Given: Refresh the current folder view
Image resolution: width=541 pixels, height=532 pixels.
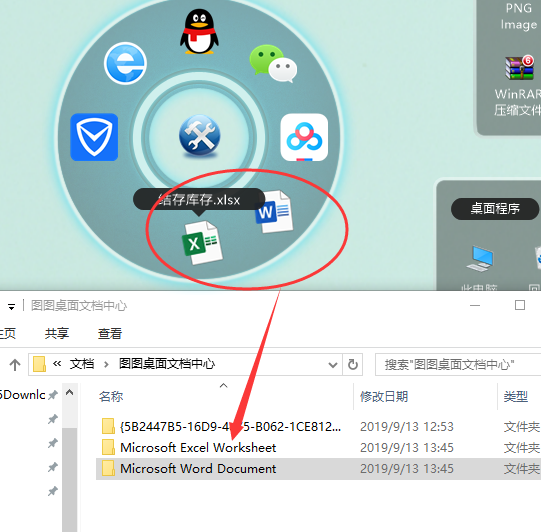Looking at the screenshot, I should pyautogui.click(x=353, y=365).
